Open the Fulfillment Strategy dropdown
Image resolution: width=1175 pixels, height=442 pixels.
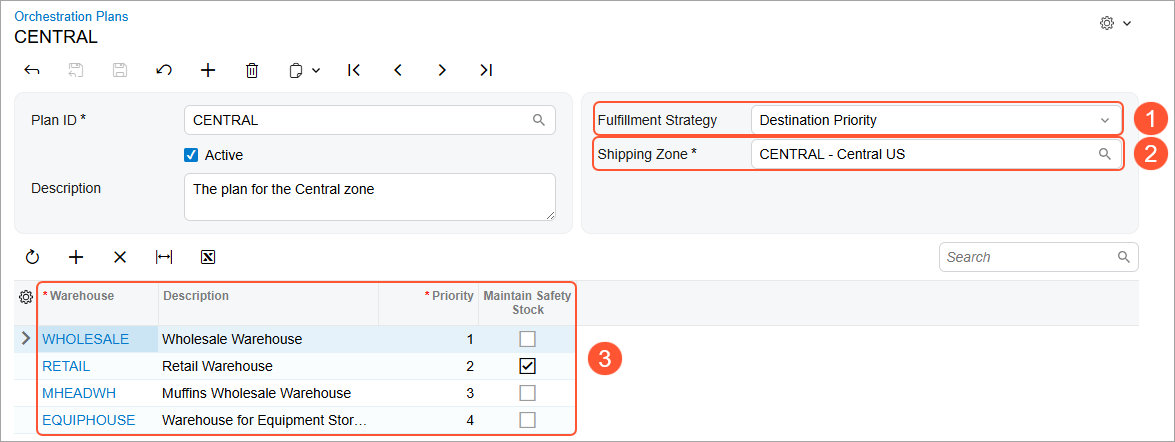pyautogui.click(x=1105, y=120)
